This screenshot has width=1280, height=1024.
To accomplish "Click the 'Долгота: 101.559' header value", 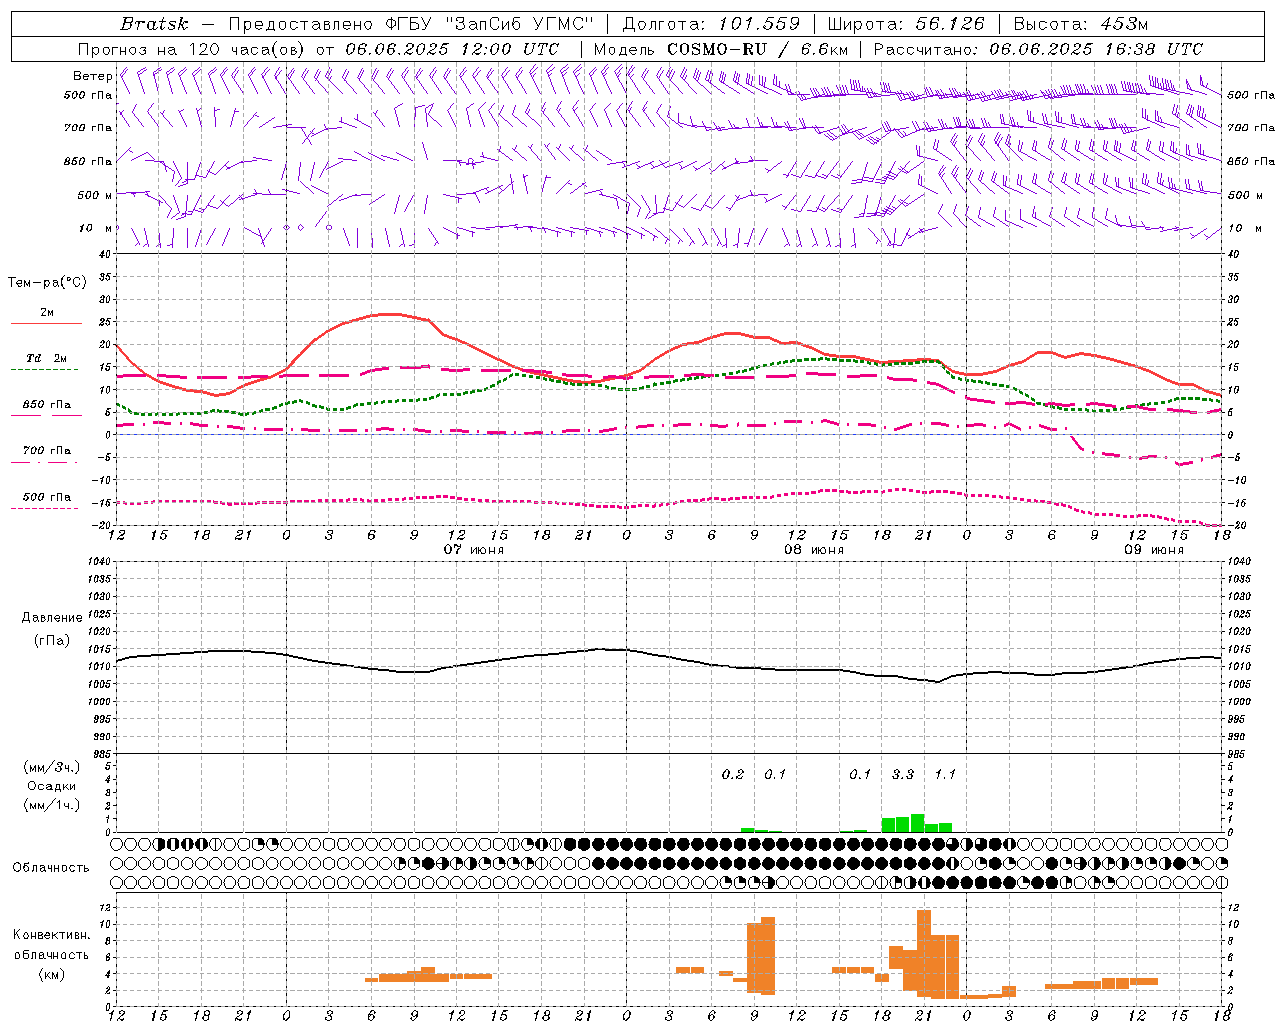I will 711,24.
